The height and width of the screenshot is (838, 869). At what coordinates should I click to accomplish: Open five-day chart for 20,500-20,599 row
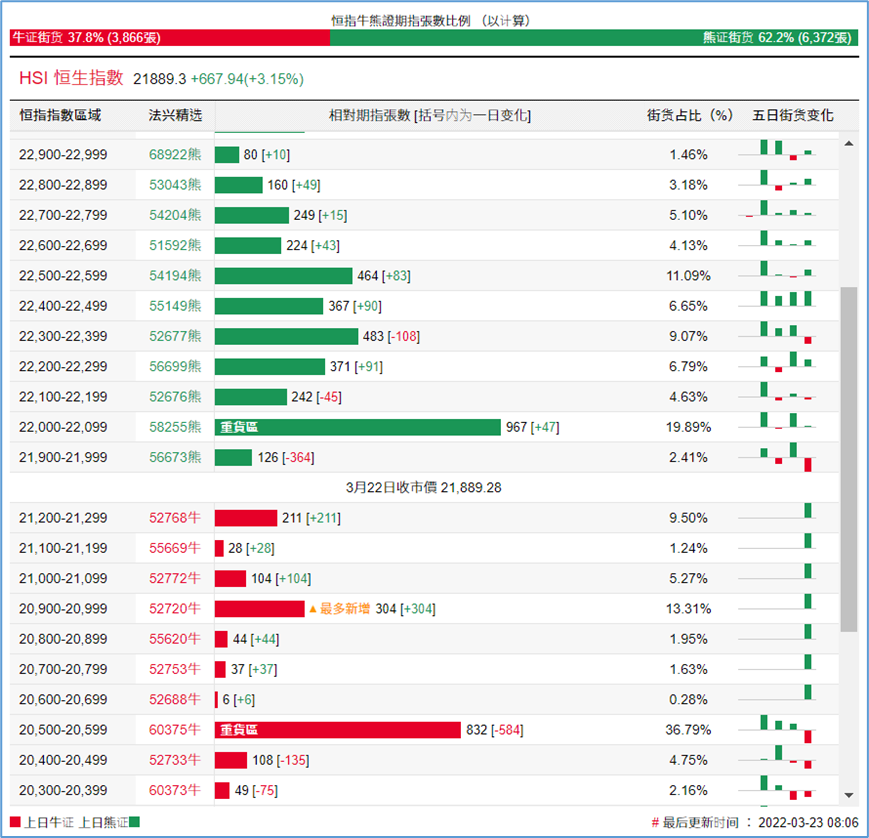point(778,730)
